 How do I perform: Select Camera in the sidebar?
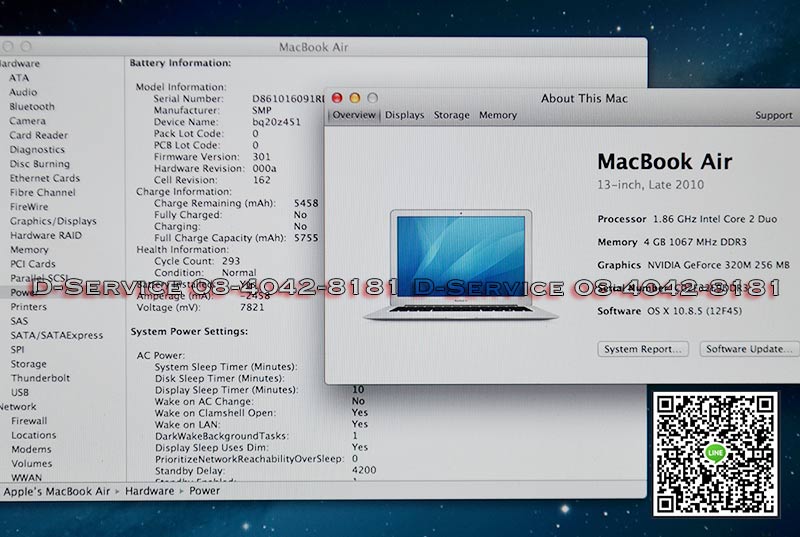(x=28, y=121)
